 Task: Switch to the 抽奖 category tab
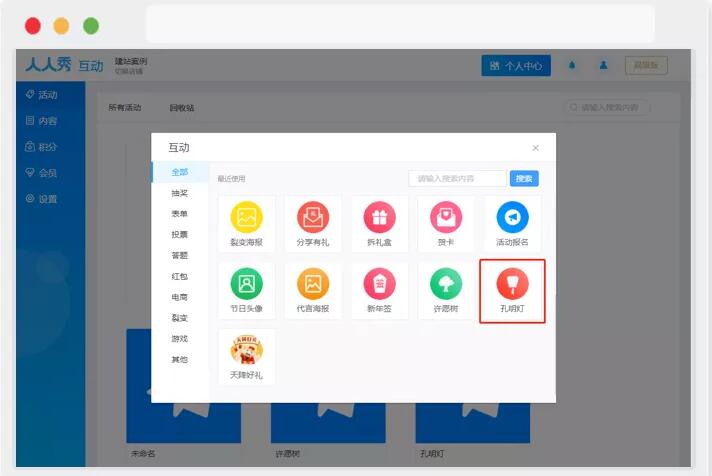tap(179, 193)
